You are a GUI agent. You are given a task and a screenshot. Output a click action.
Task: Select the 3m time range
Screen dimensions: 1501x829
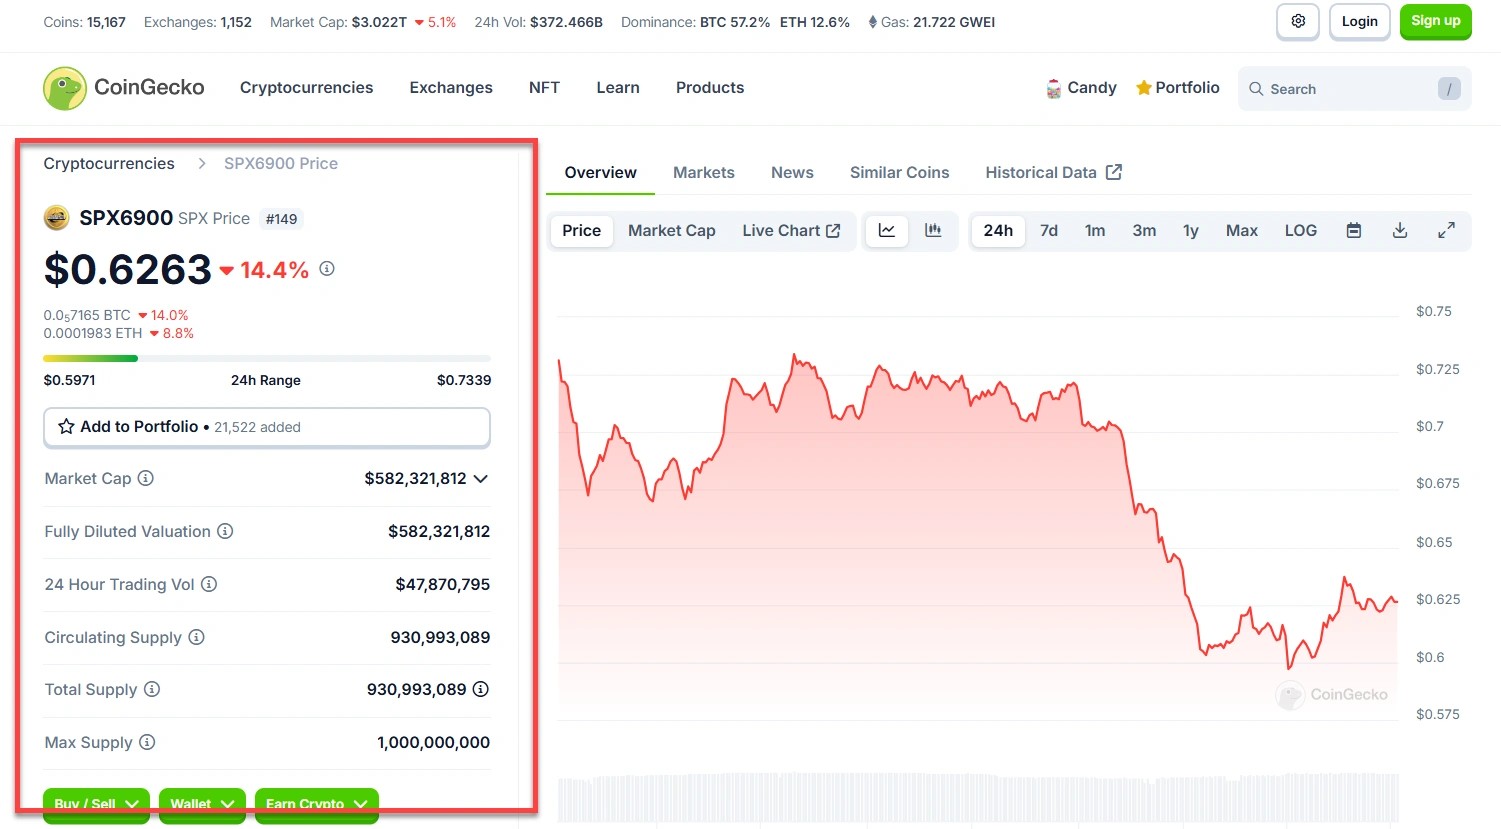pos(1144,230)
